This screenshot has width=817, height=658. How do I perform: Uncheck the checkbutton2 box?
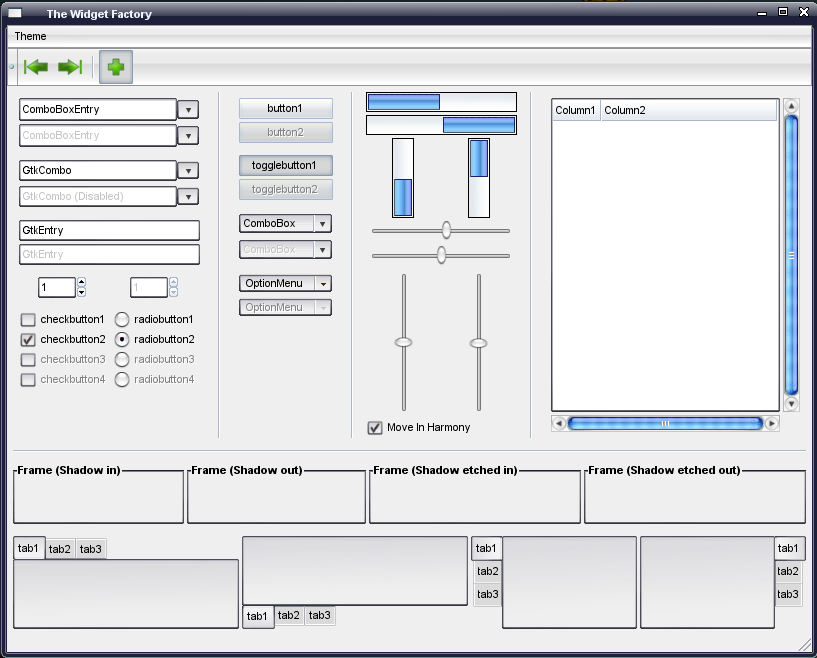point(28,340)
